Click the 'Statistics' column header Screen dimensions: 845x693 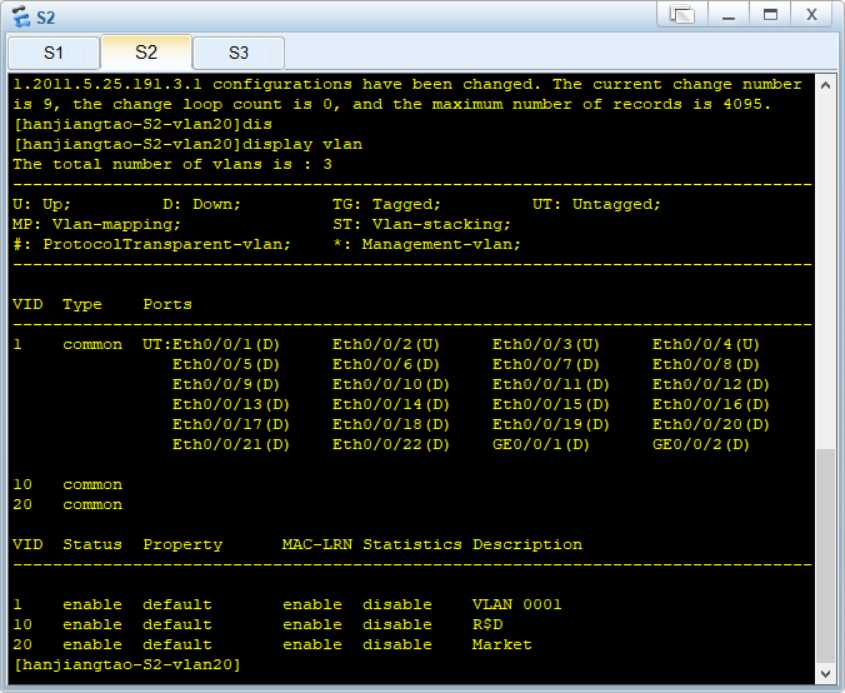pos(412,545)
